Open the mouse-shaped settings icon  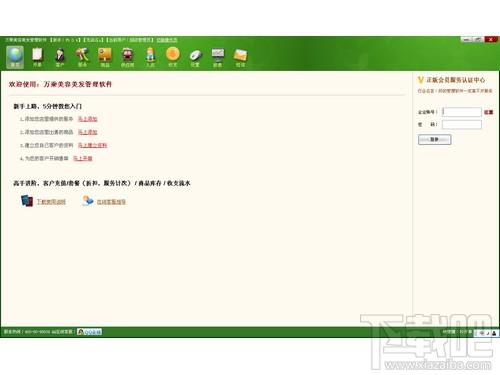click(195, 57)
